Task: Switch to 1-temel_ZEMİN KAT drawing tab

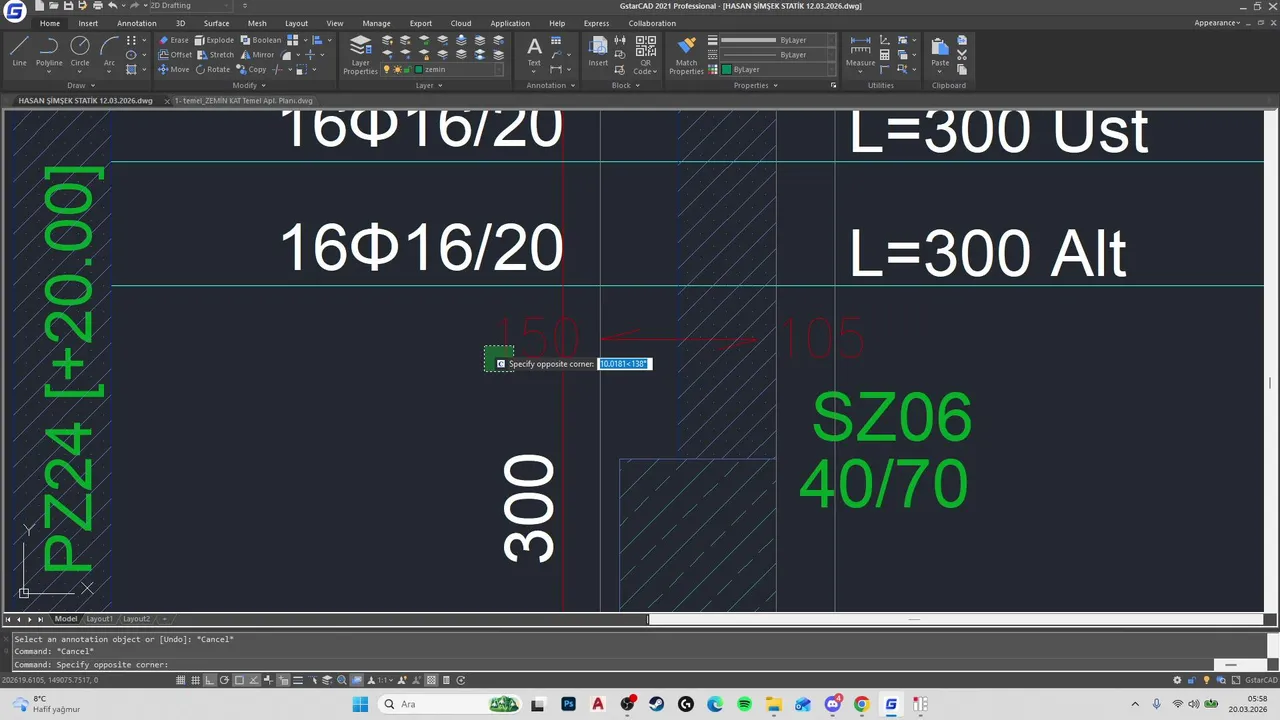Action: 244,101
